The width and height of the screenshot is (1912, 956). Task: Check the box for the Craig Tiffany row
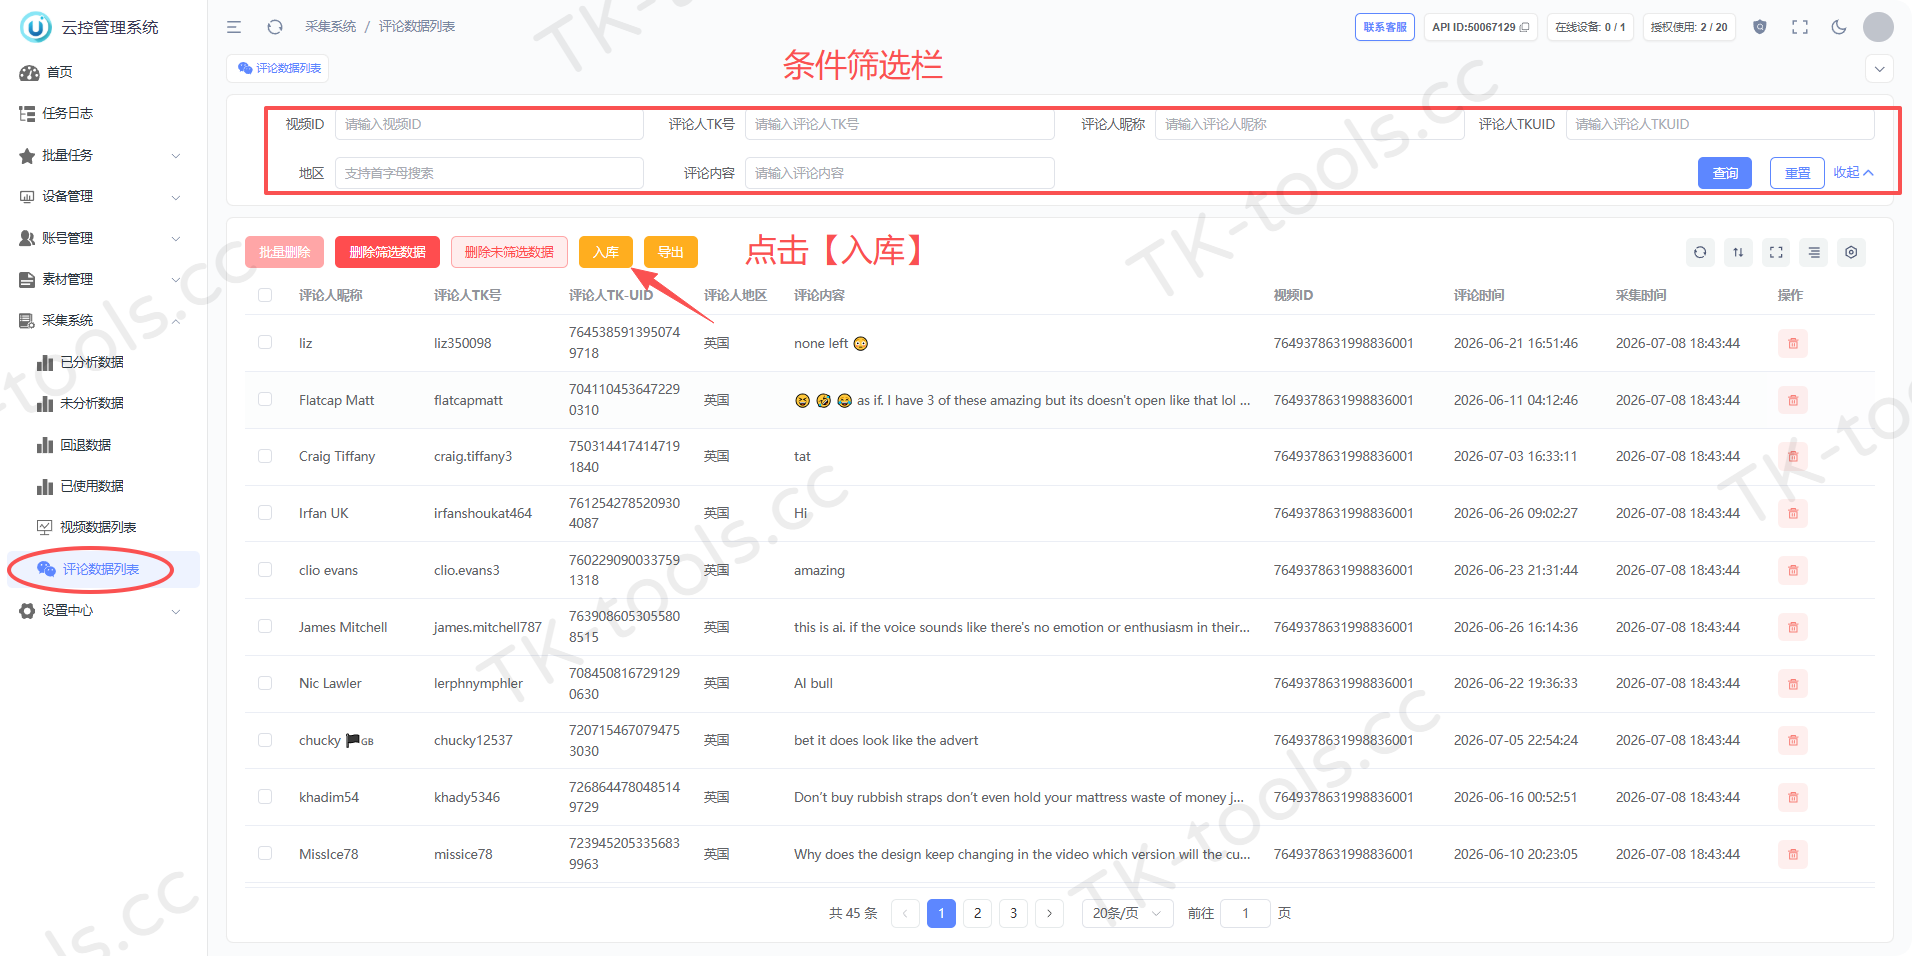265,456
